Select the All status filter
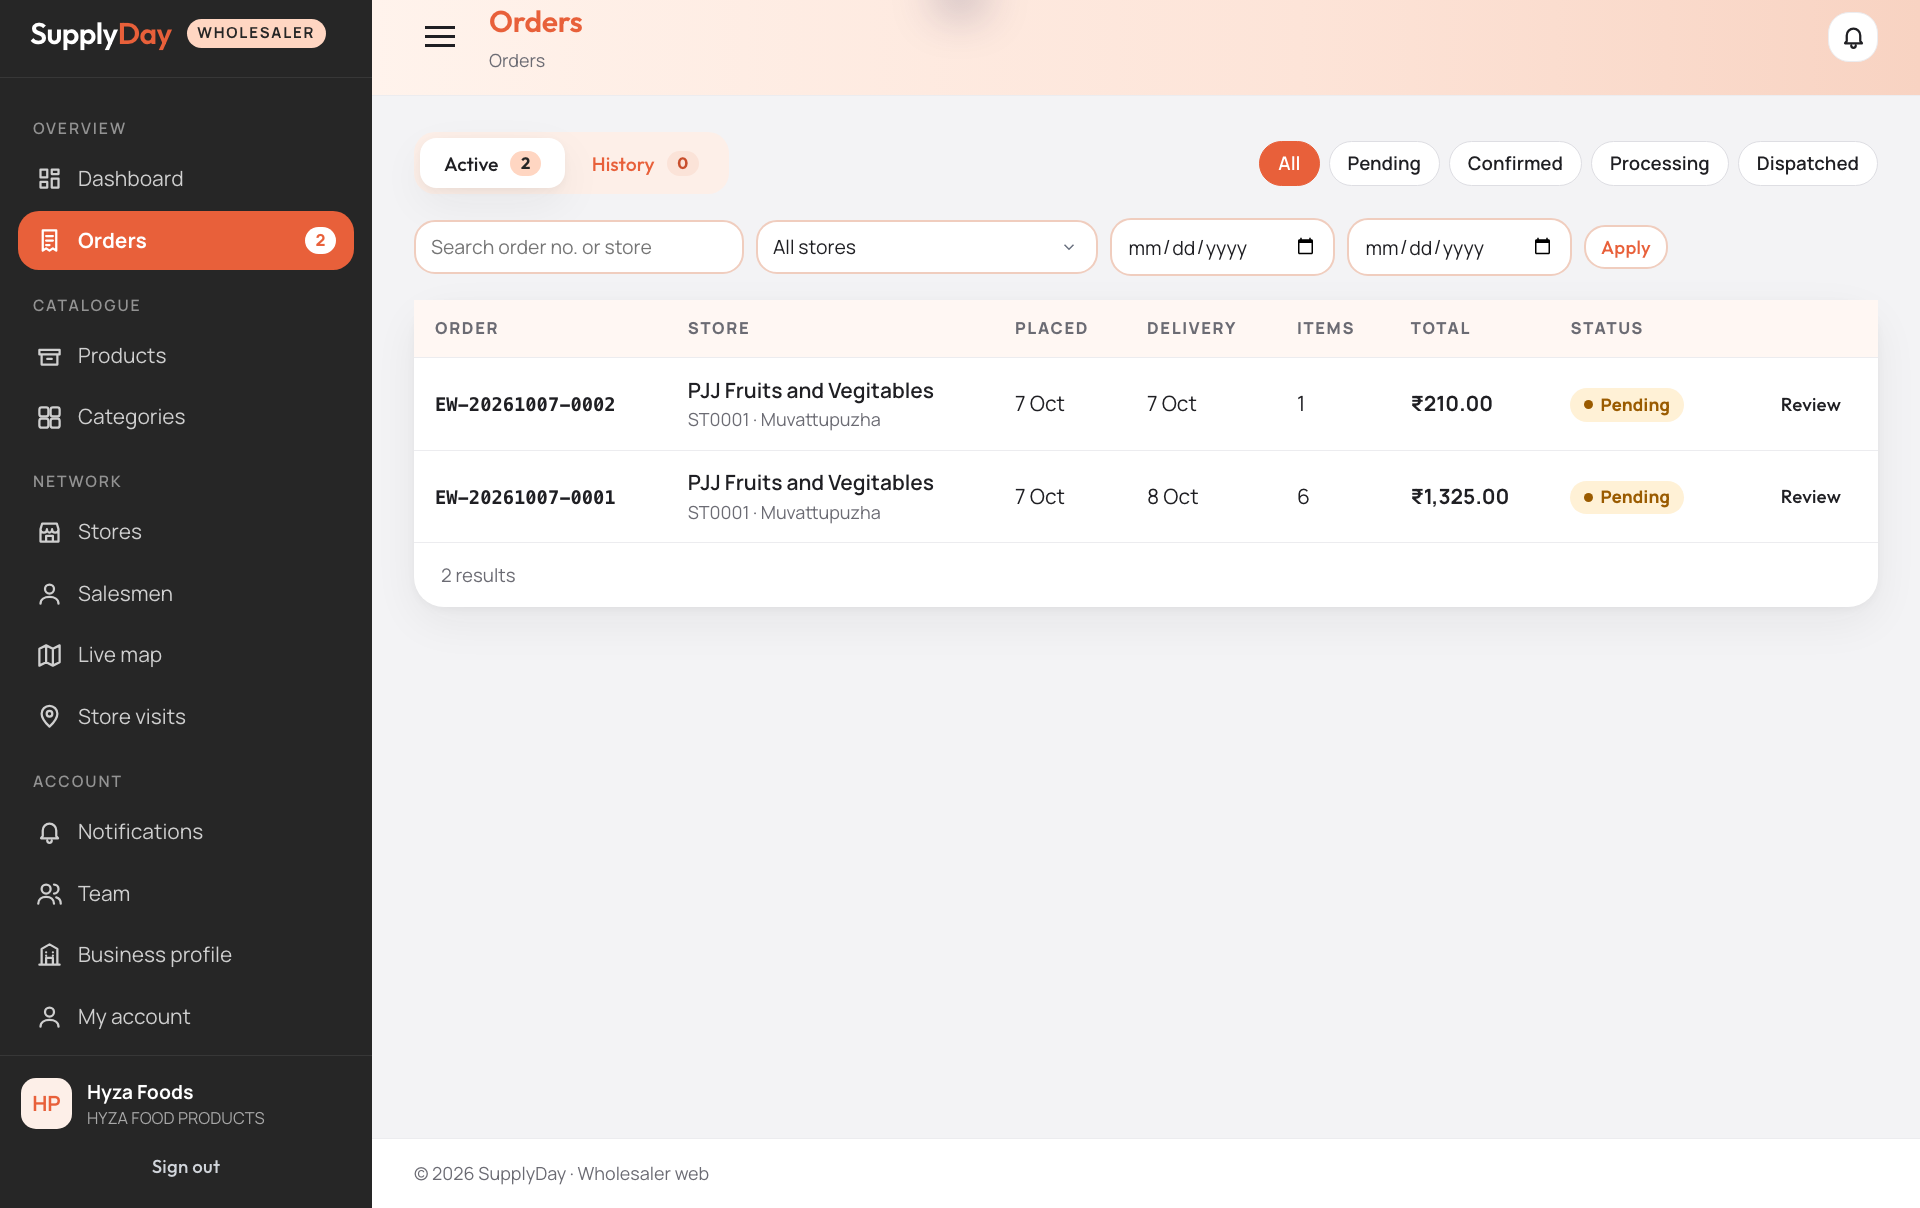Screen dimensions: 1920x1208 point(1289,163)
